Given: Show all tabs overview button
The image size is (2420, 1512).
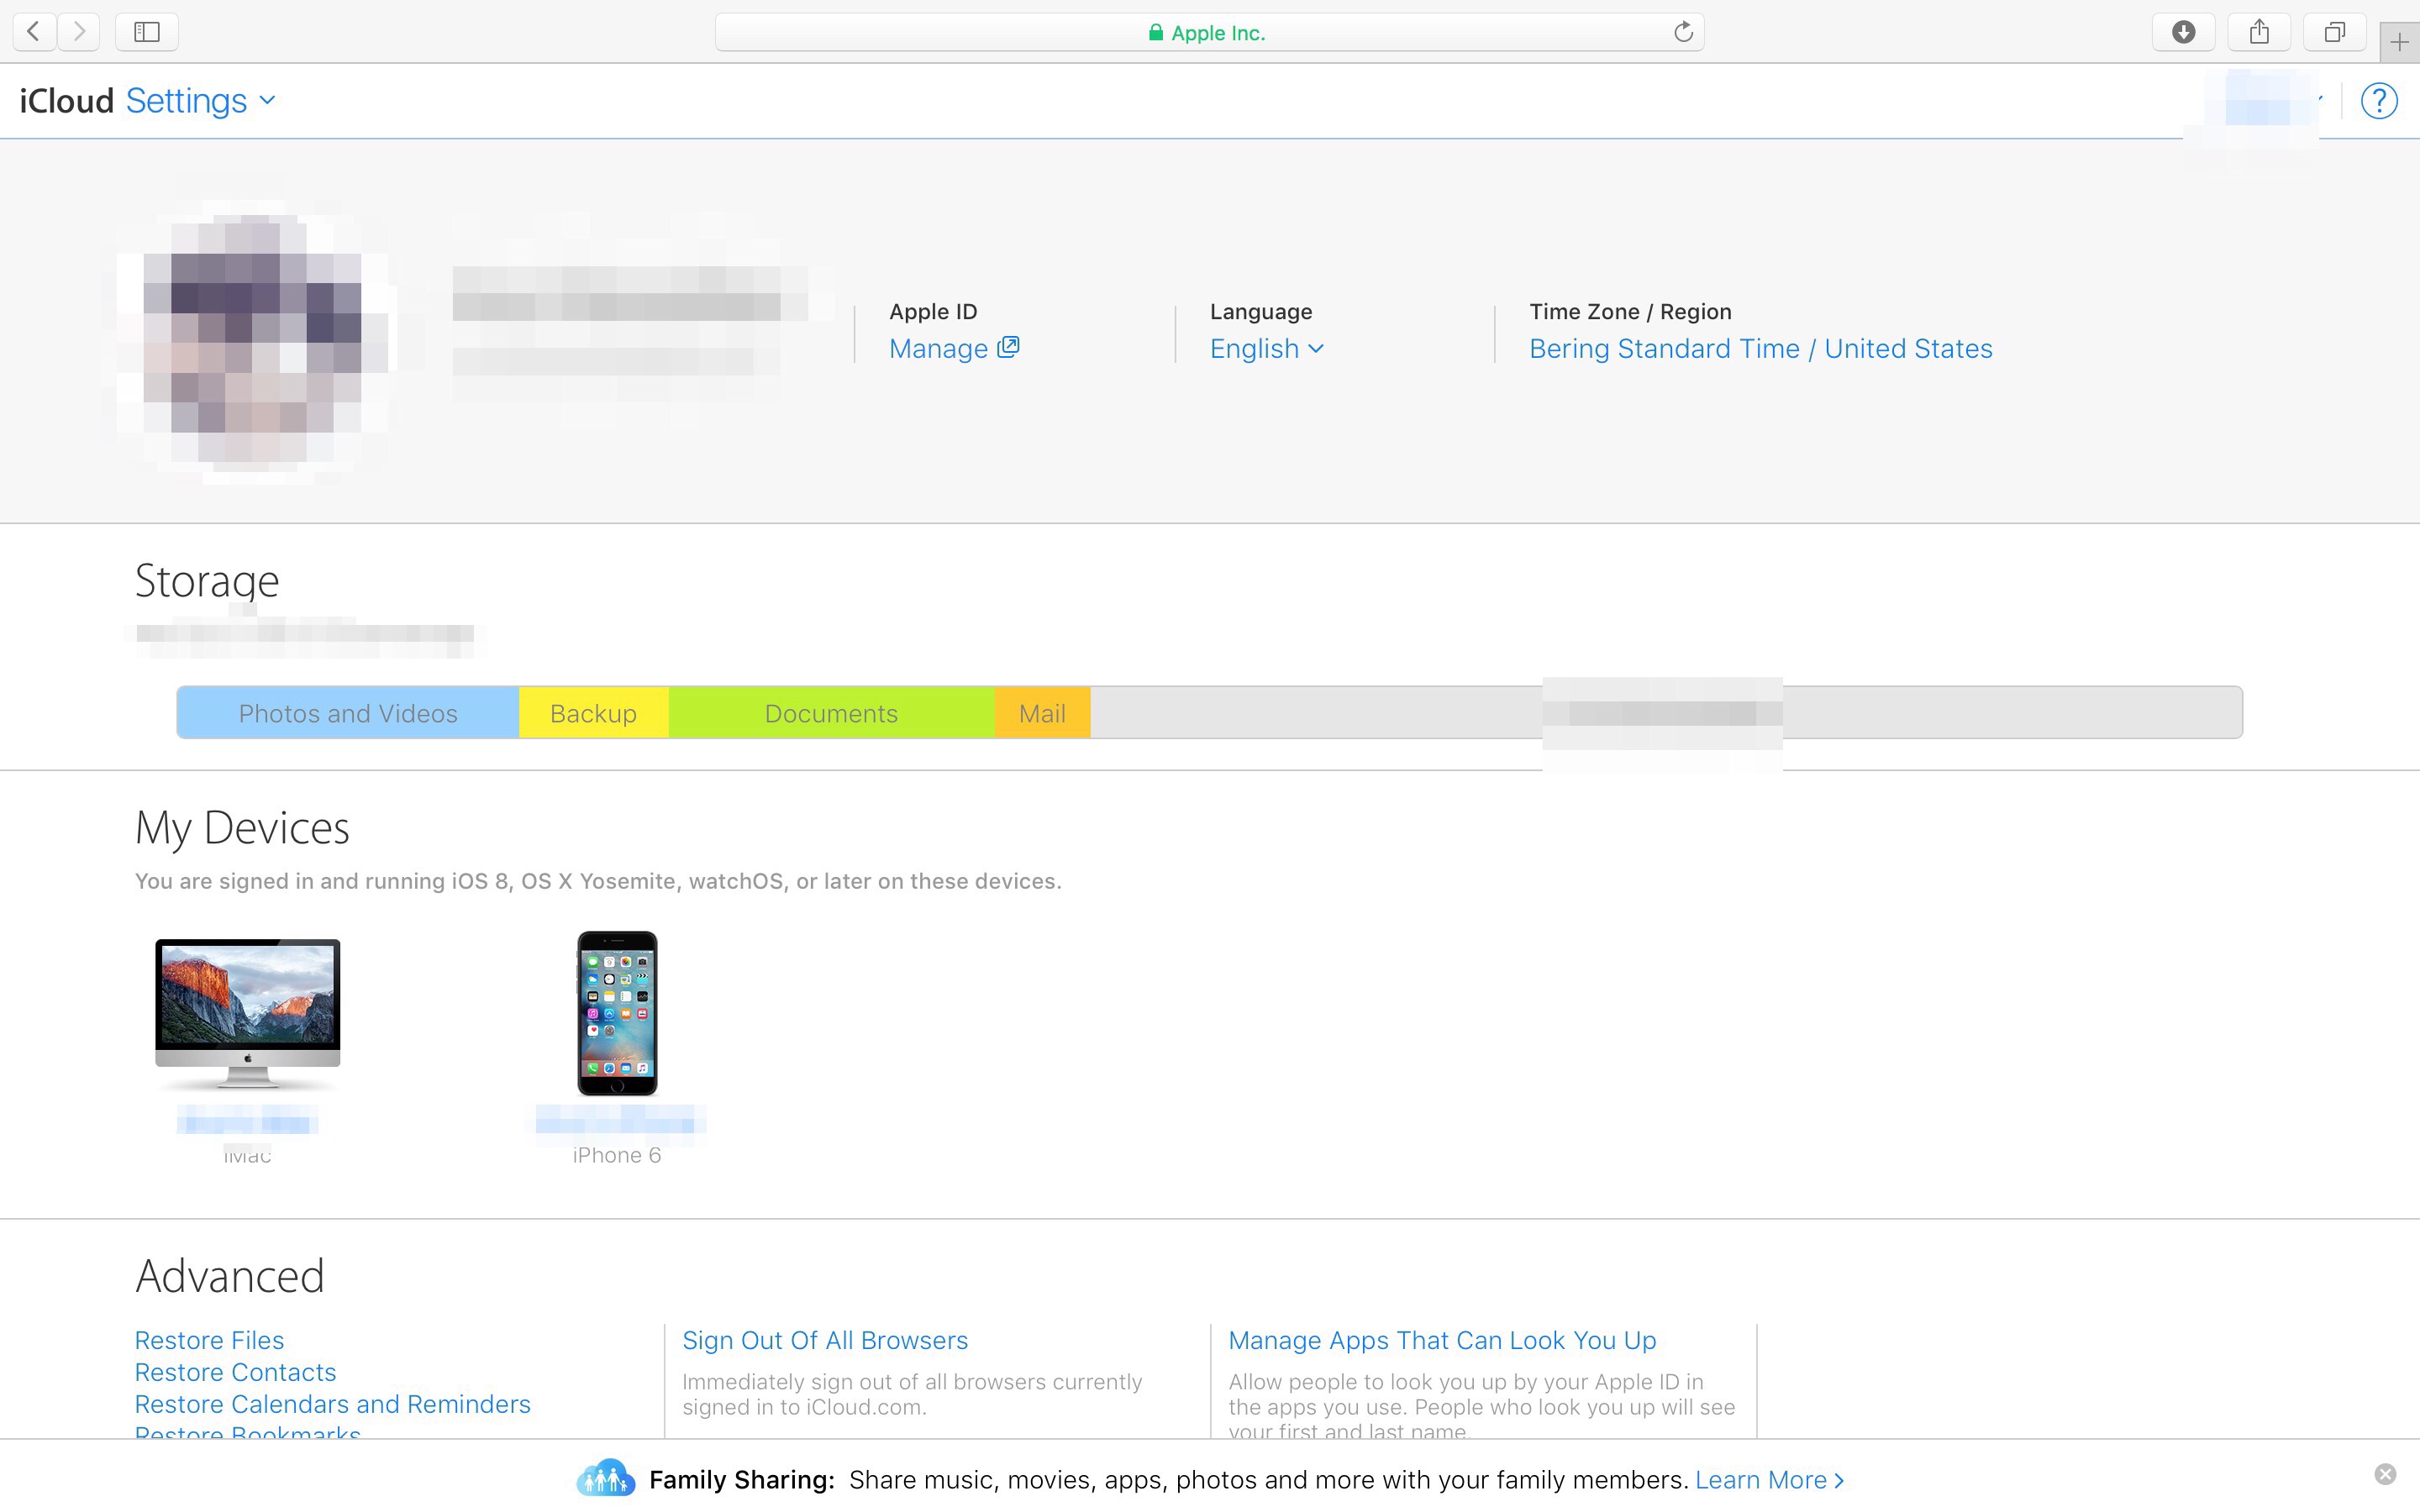Looking at the screenshot, I should click(x=2334, y=32).
